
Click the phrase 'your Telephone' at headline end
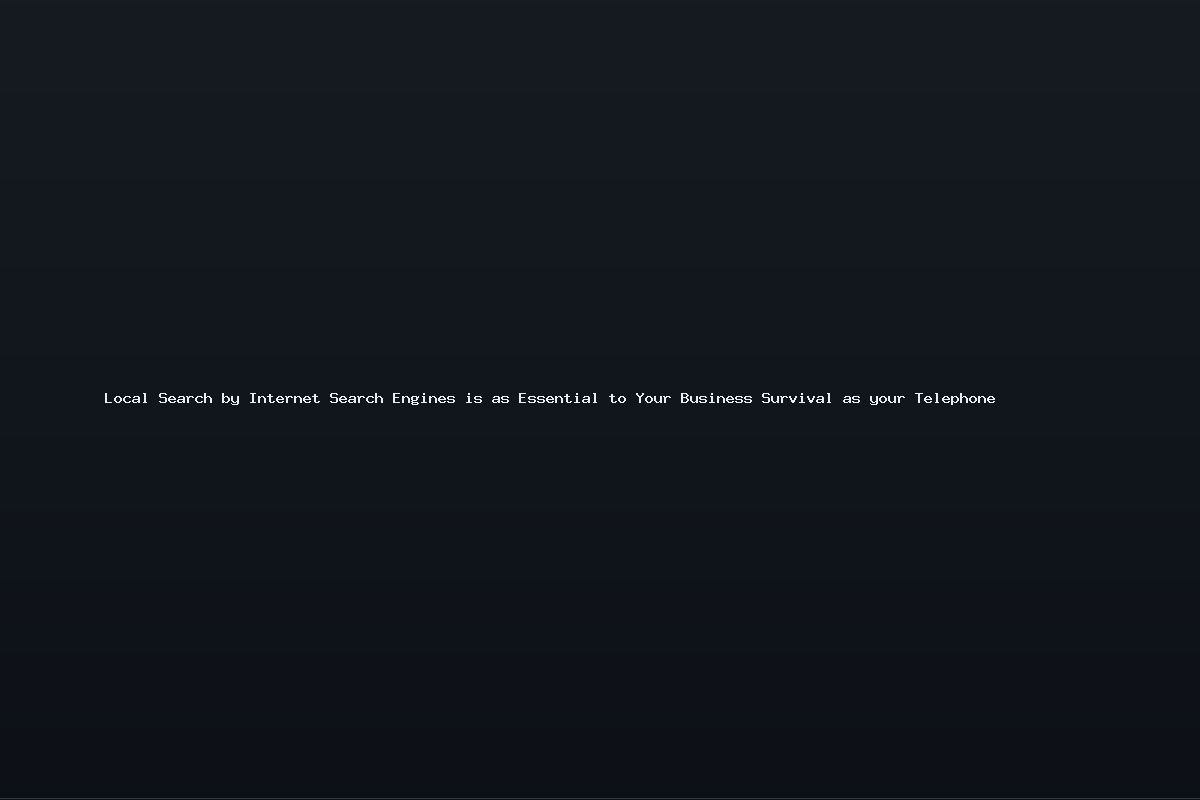click(x=932, y=399)
